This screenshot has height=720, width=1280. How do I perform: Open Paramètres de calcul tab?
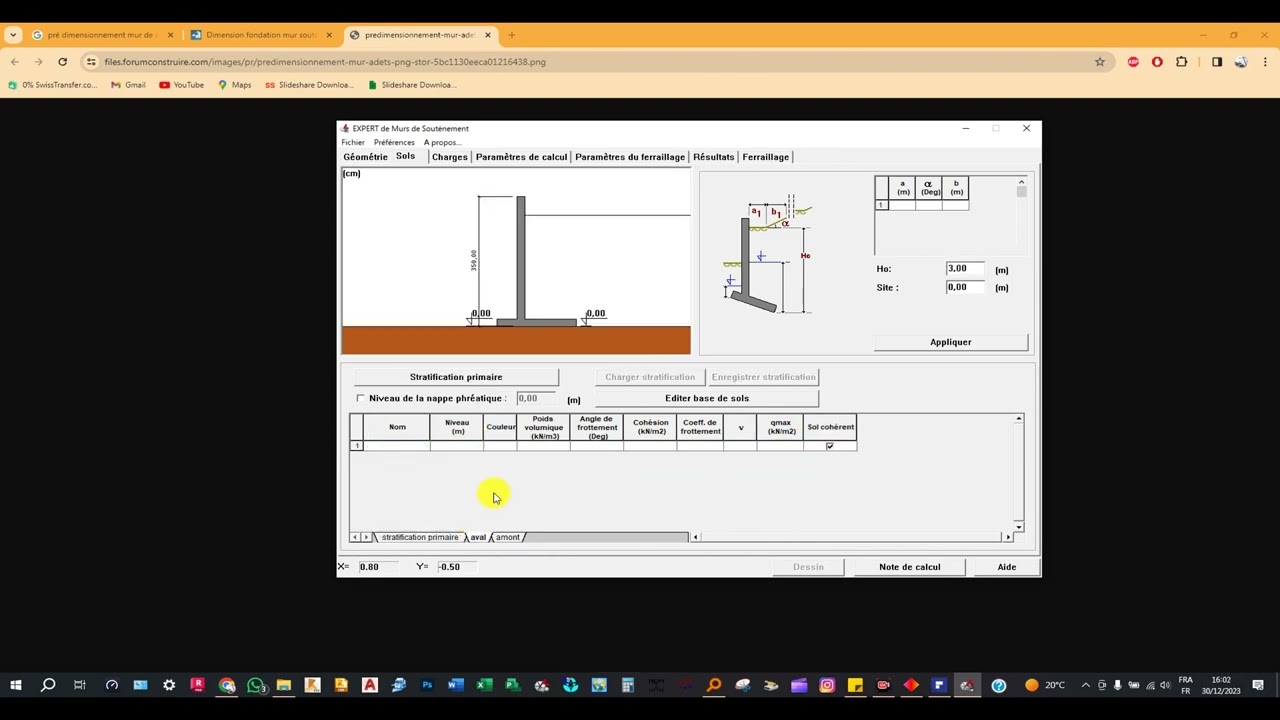point(521,157)
